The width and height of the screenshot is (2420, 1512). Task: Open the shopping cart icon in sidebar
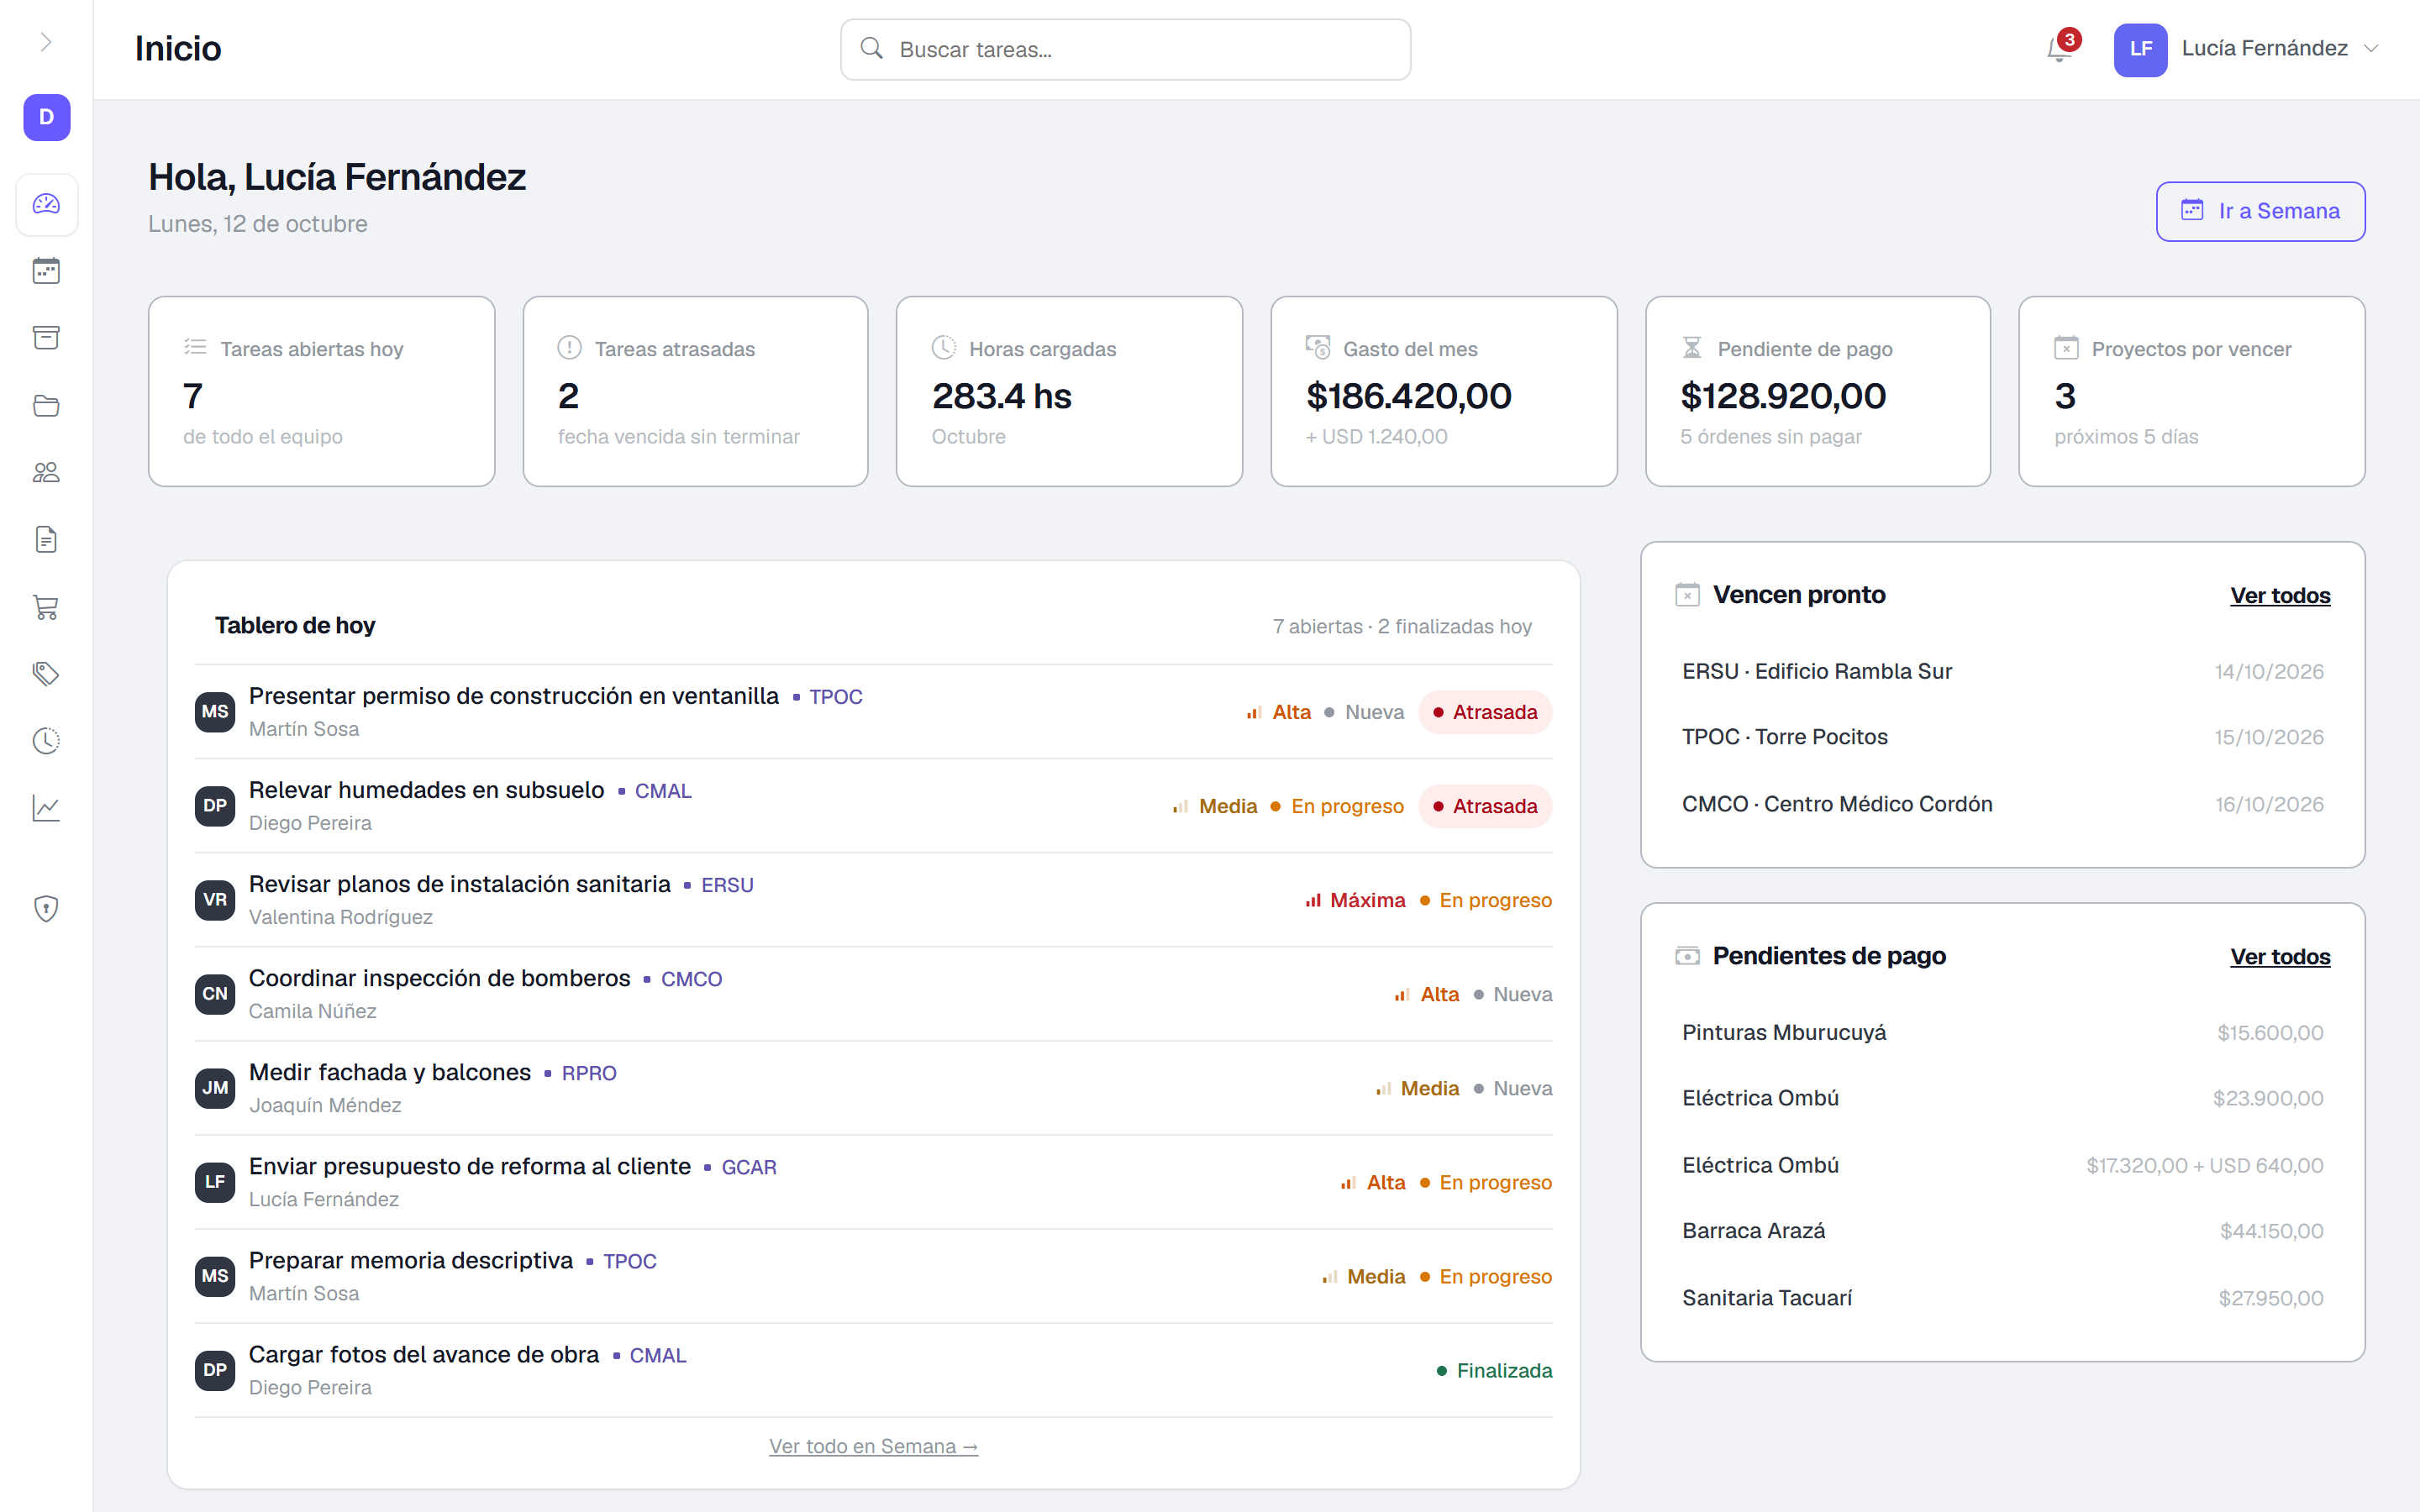(47, 607)
